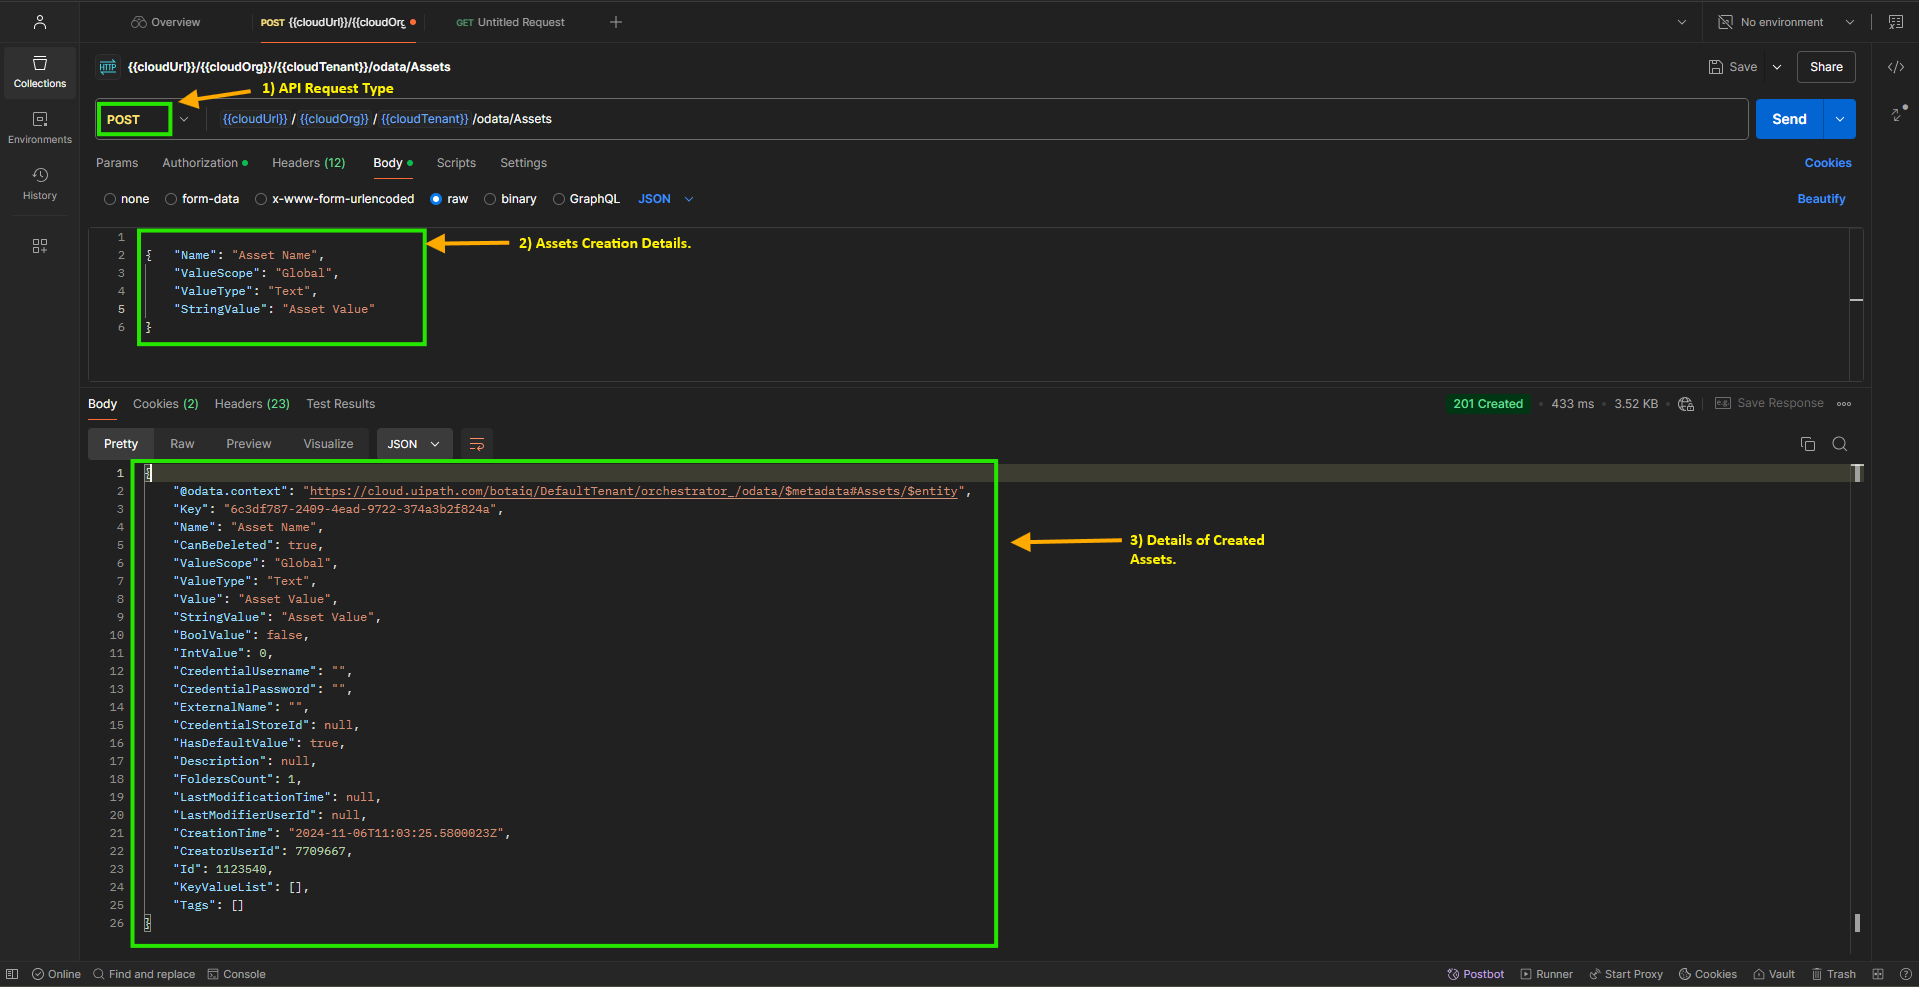
Task: Open the Scripts tab
Action: pyautogui.click(x=456, y=163)
